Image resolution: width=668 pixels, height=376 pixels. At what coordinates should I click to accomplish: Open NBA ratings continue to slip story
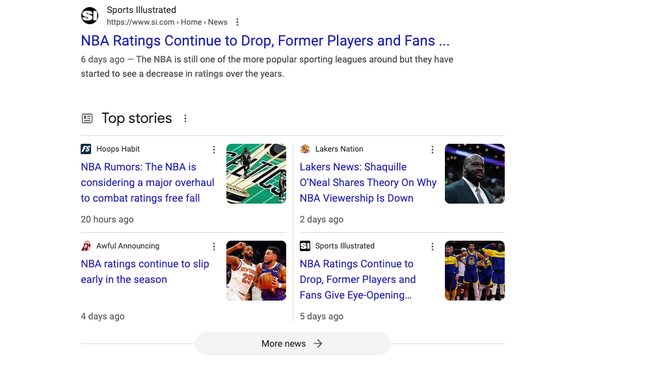click(145, 272)
